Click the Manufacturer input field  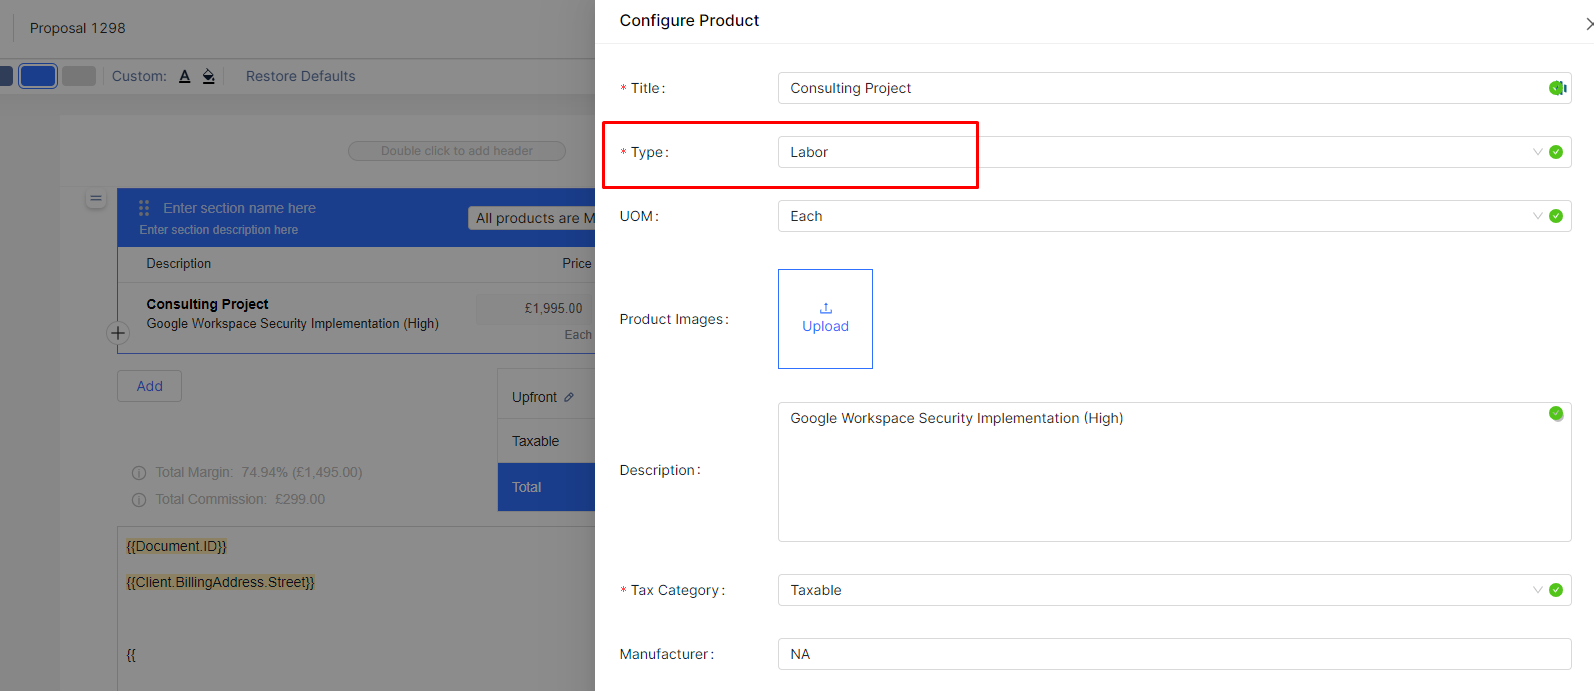point(1174,654)
